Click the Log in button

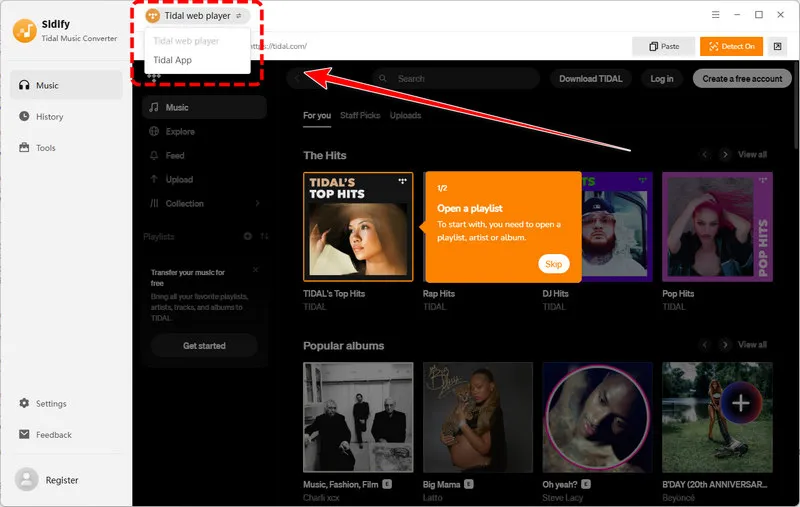pos(661,79)
